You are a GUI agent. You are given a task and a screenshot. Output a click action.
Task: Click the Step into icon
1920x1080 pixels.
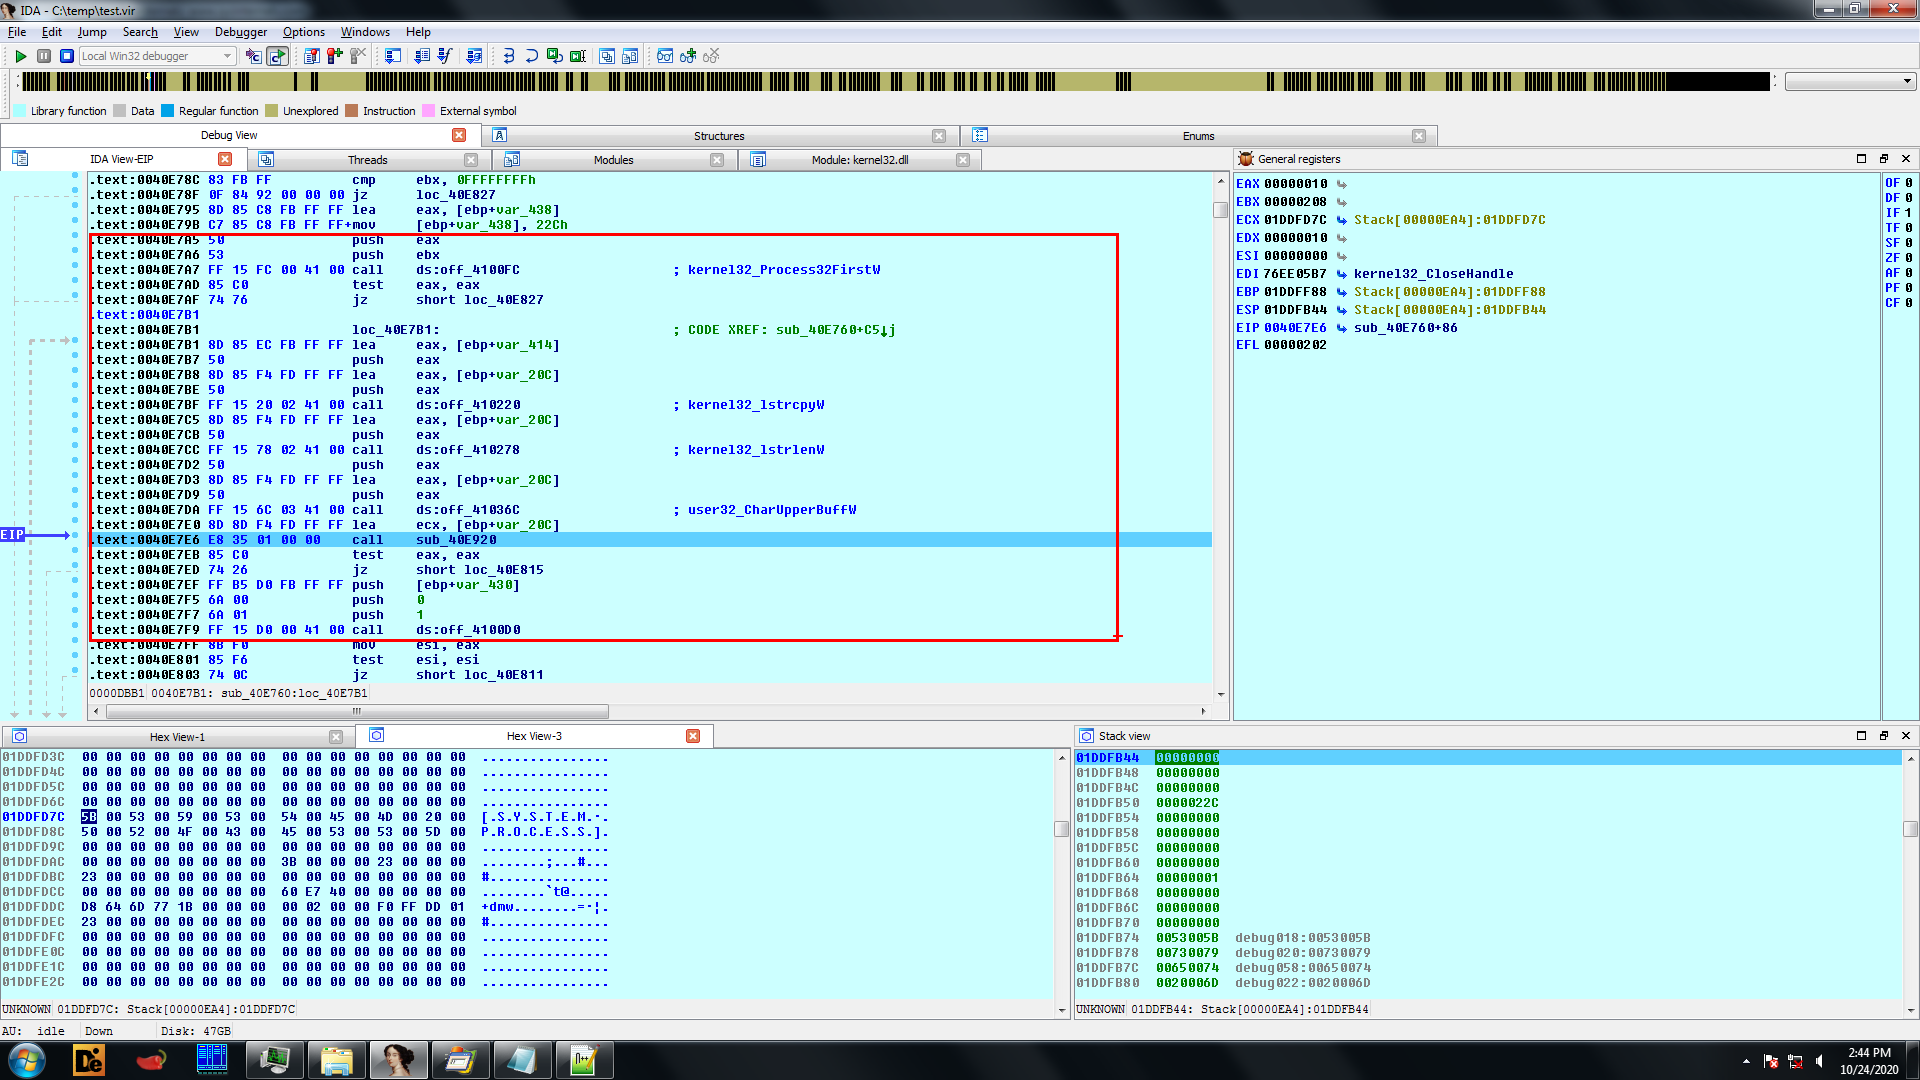[x=508, y=56]
